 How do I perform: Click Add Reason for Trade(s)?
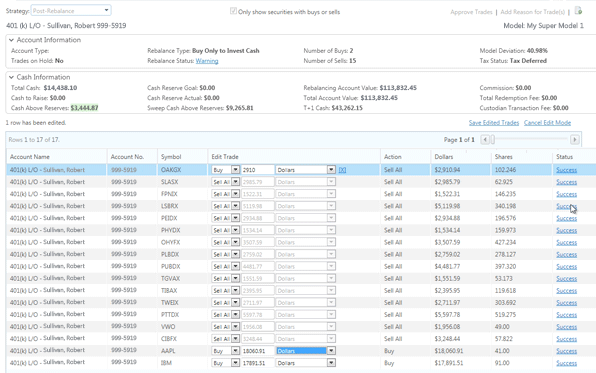coord(532,12)
